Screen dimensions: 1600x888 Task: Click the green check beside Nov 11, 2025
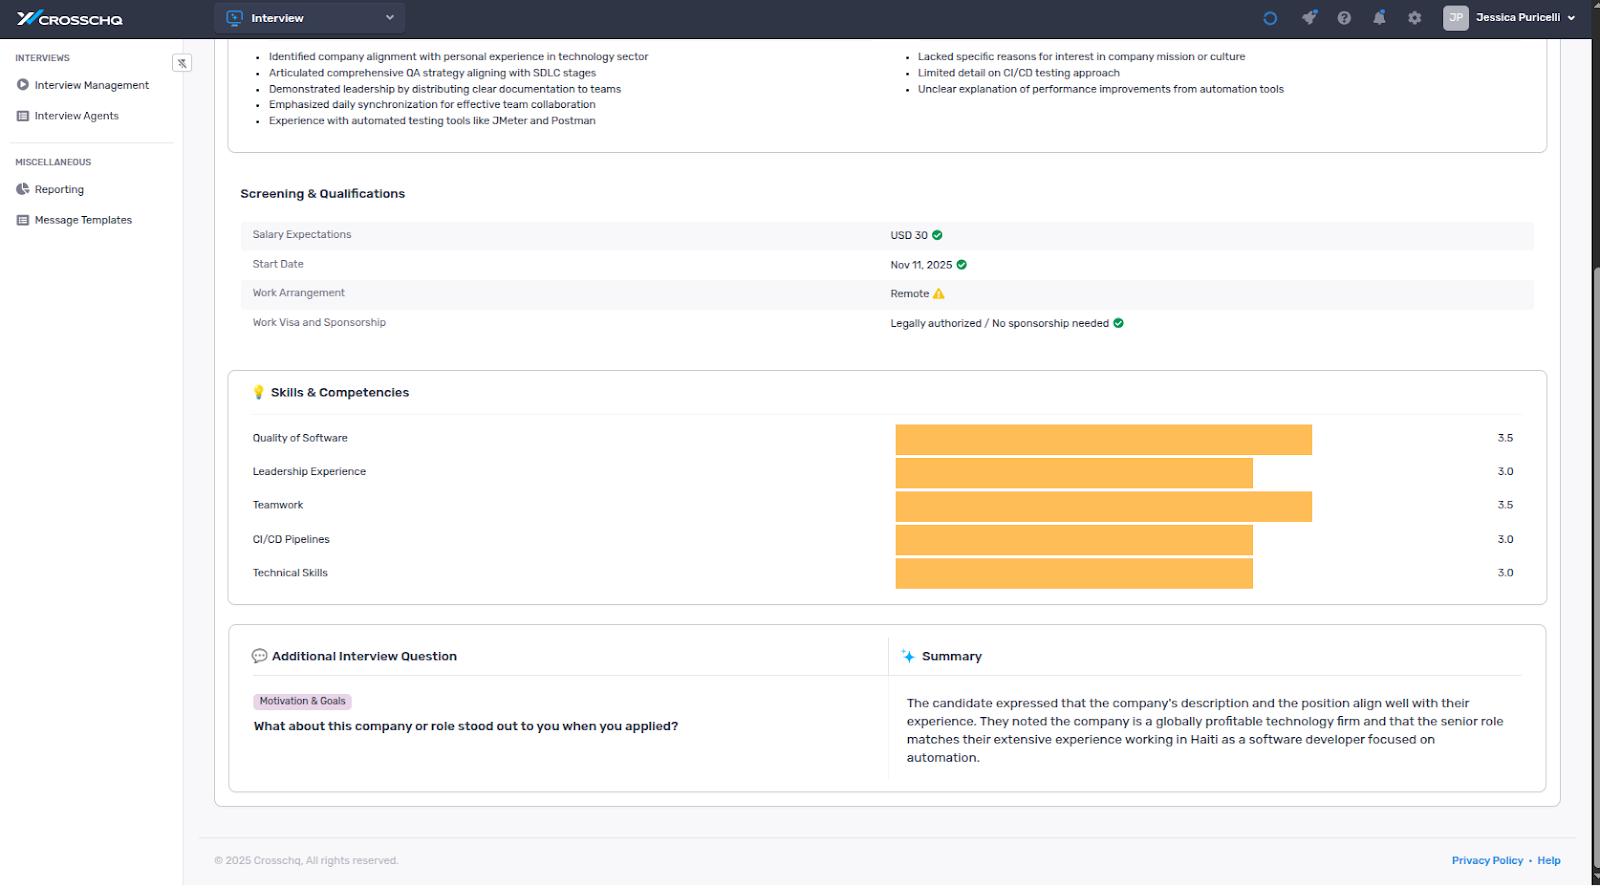pyautogui.click(x=961, y=265)
